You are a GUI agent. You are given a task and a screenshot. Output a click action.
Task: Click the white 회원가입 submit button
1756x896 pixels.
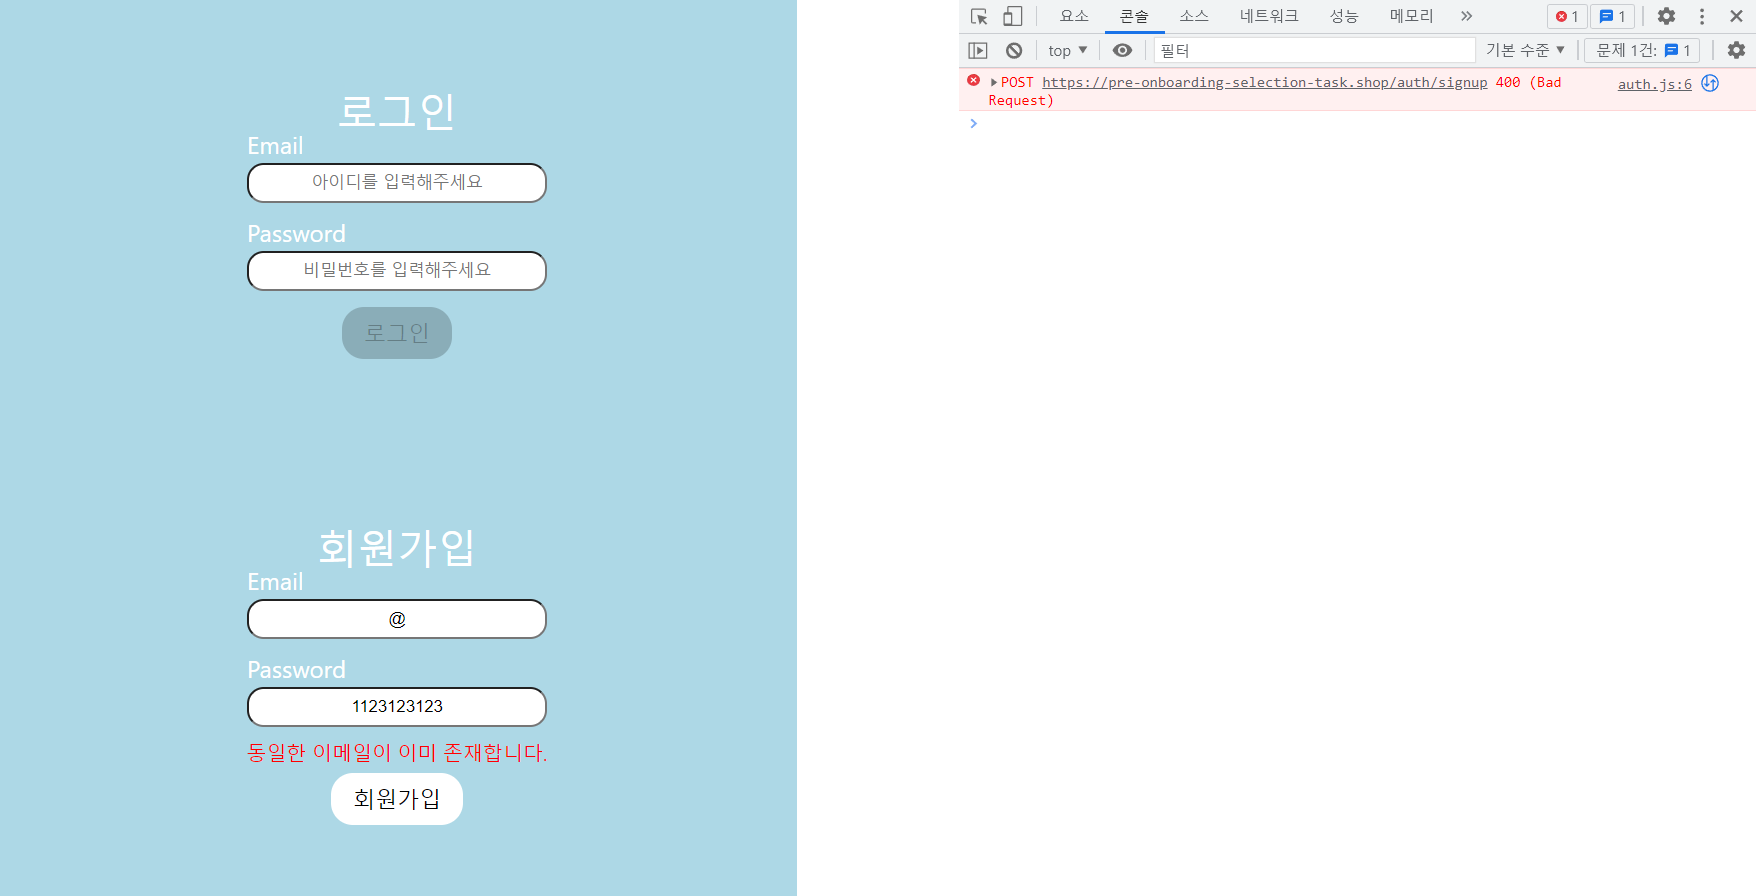point(397,799)
